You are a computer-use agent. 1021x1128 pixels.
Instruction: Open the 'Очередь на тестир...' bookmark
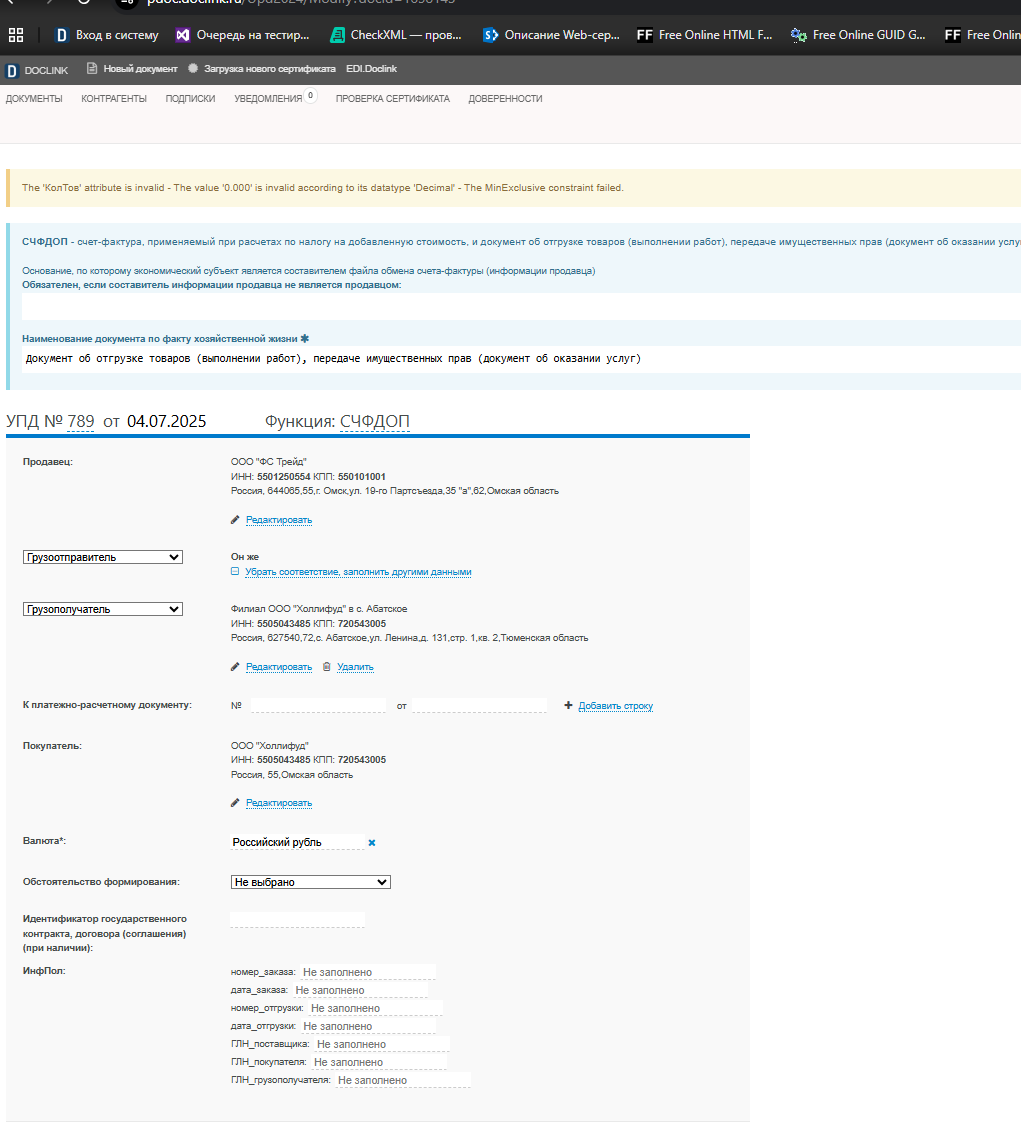click(242, 35)
